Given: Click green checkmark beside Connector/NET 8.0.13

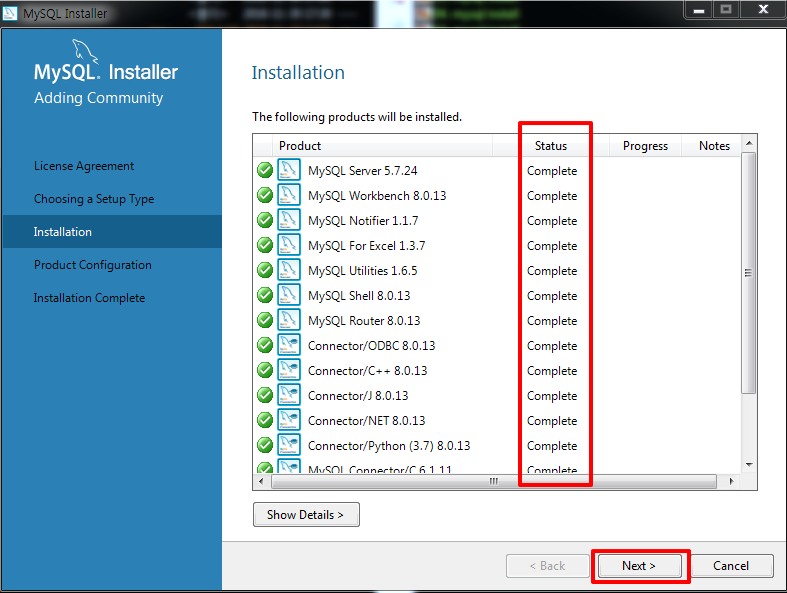Looking at the screenshot, I should [265, 420].
